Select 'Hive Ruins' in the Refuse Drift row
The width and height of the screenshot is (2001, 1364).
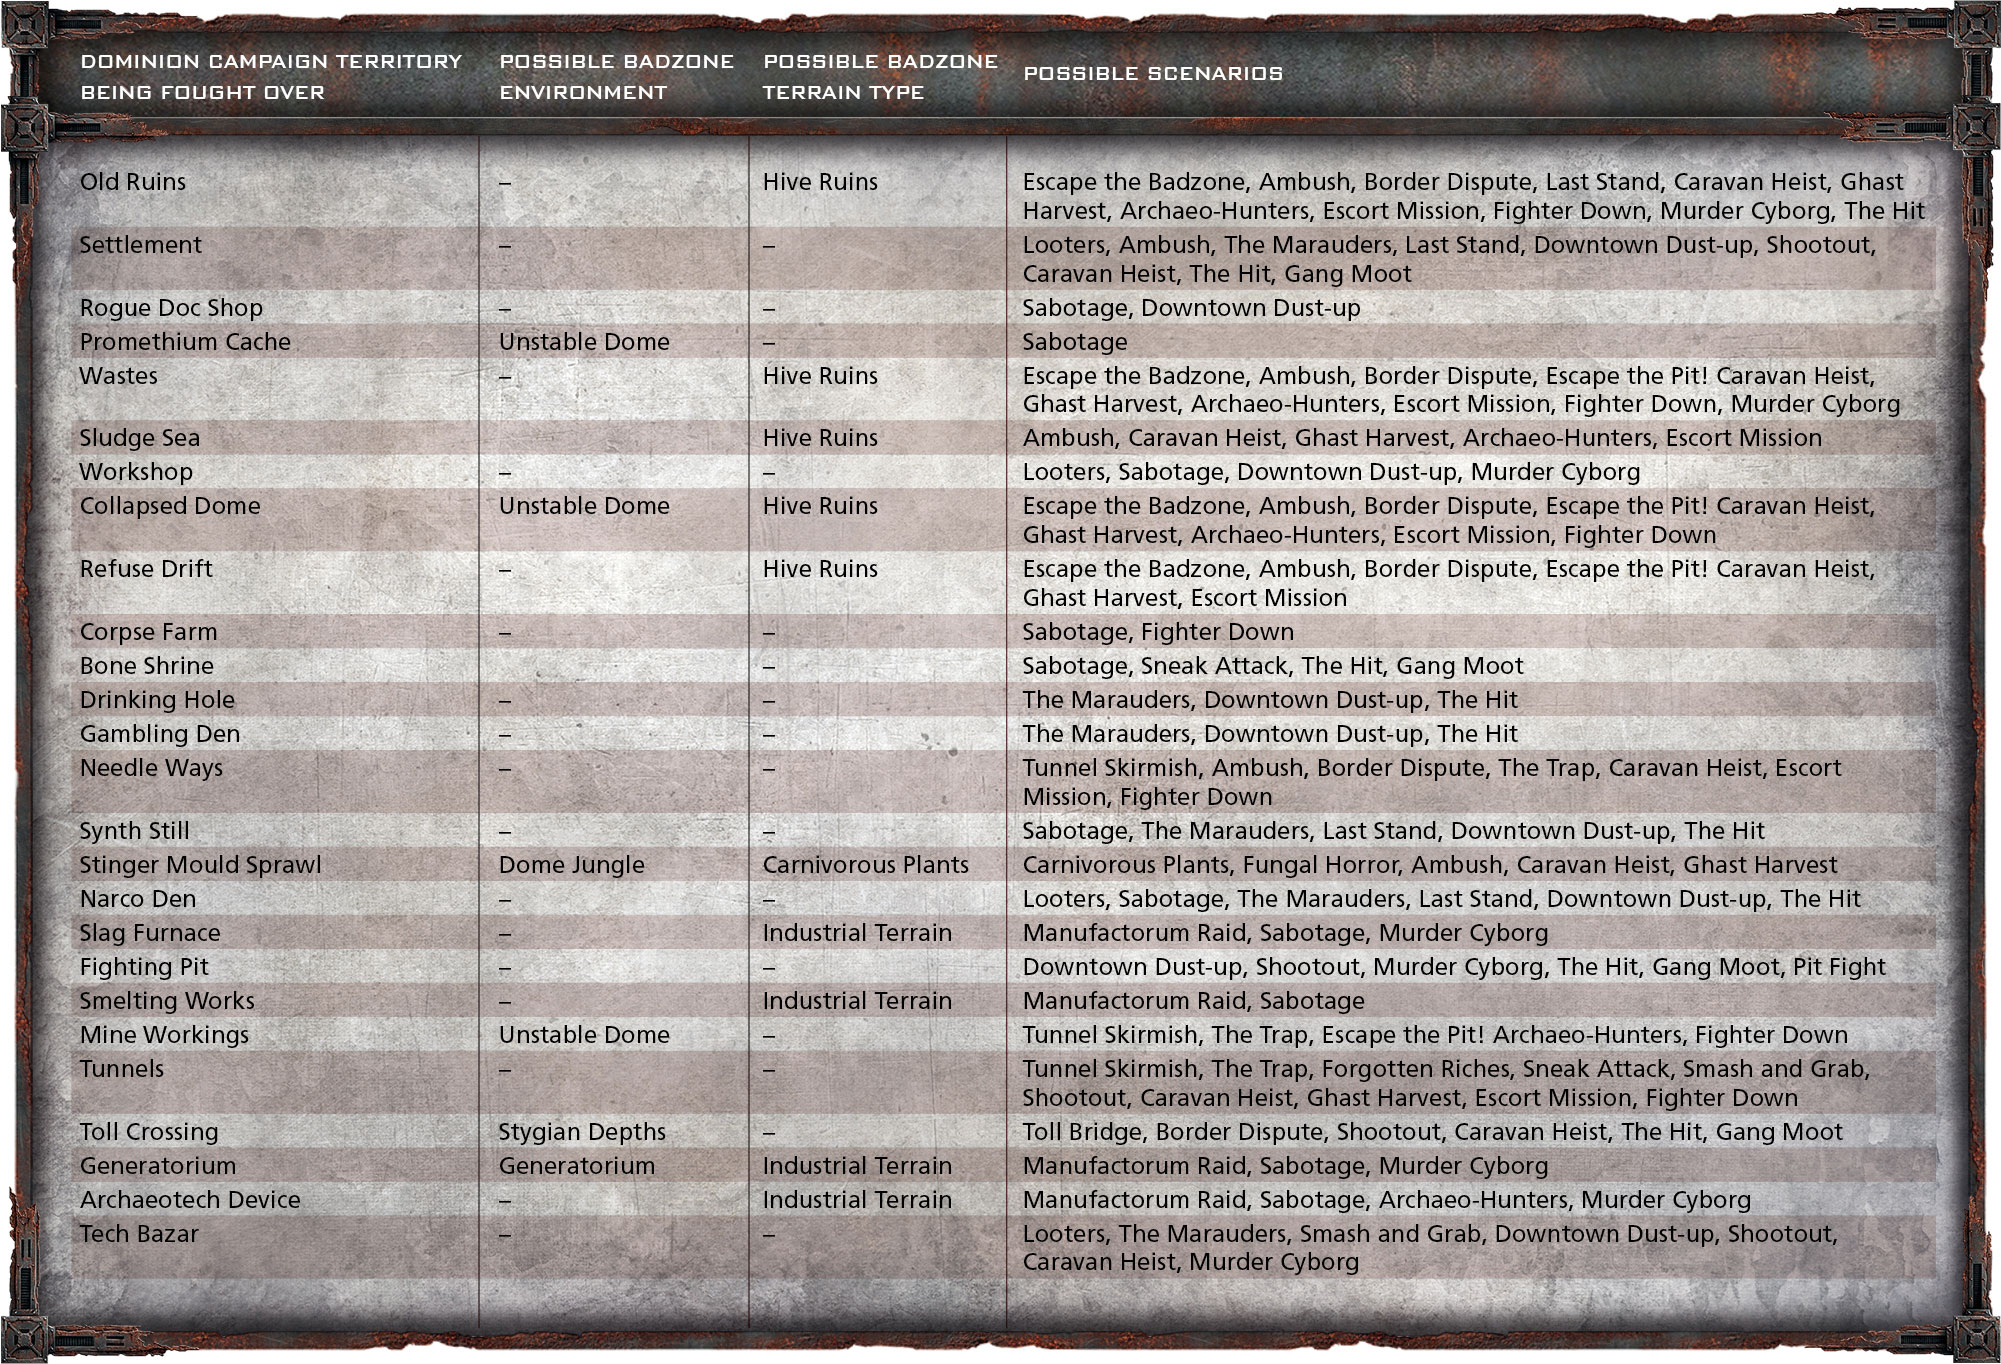click(x=820, y=569)
